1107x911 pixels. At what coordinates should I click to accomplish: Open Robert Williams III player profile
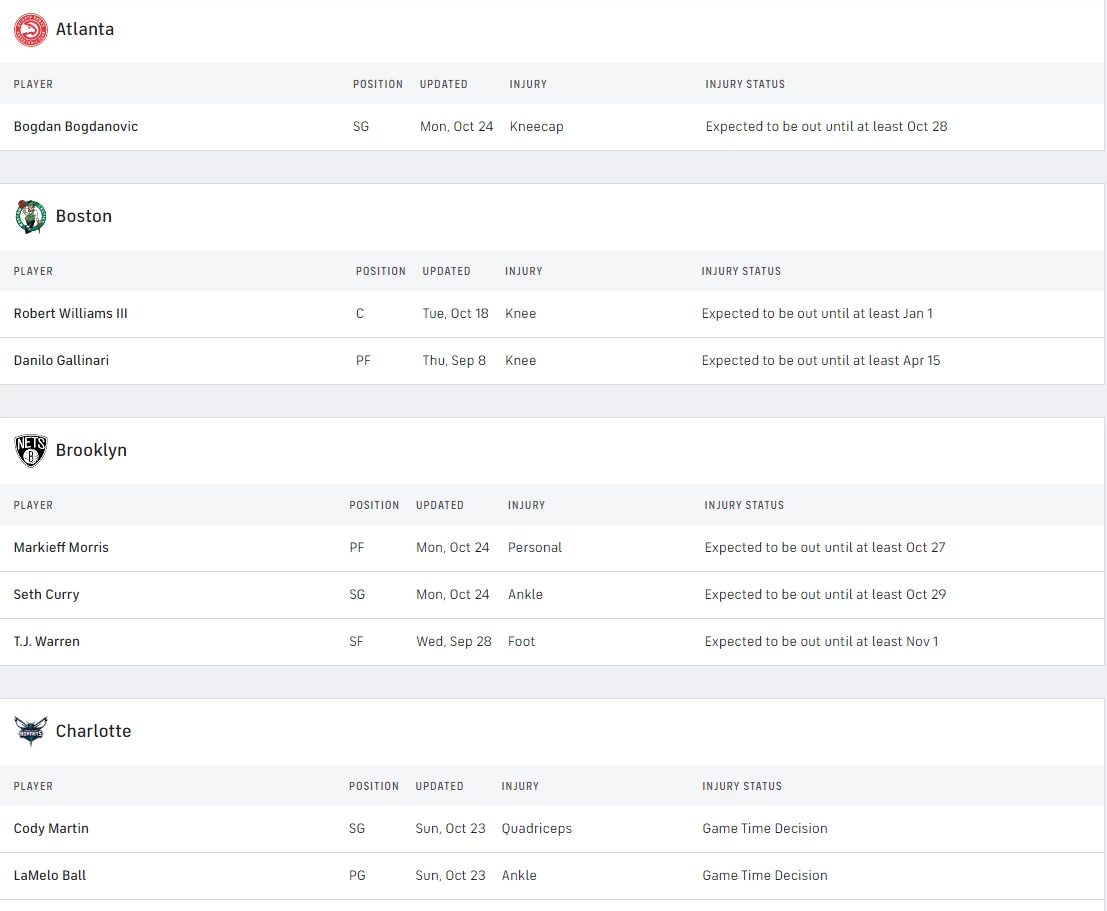point(71,314)
